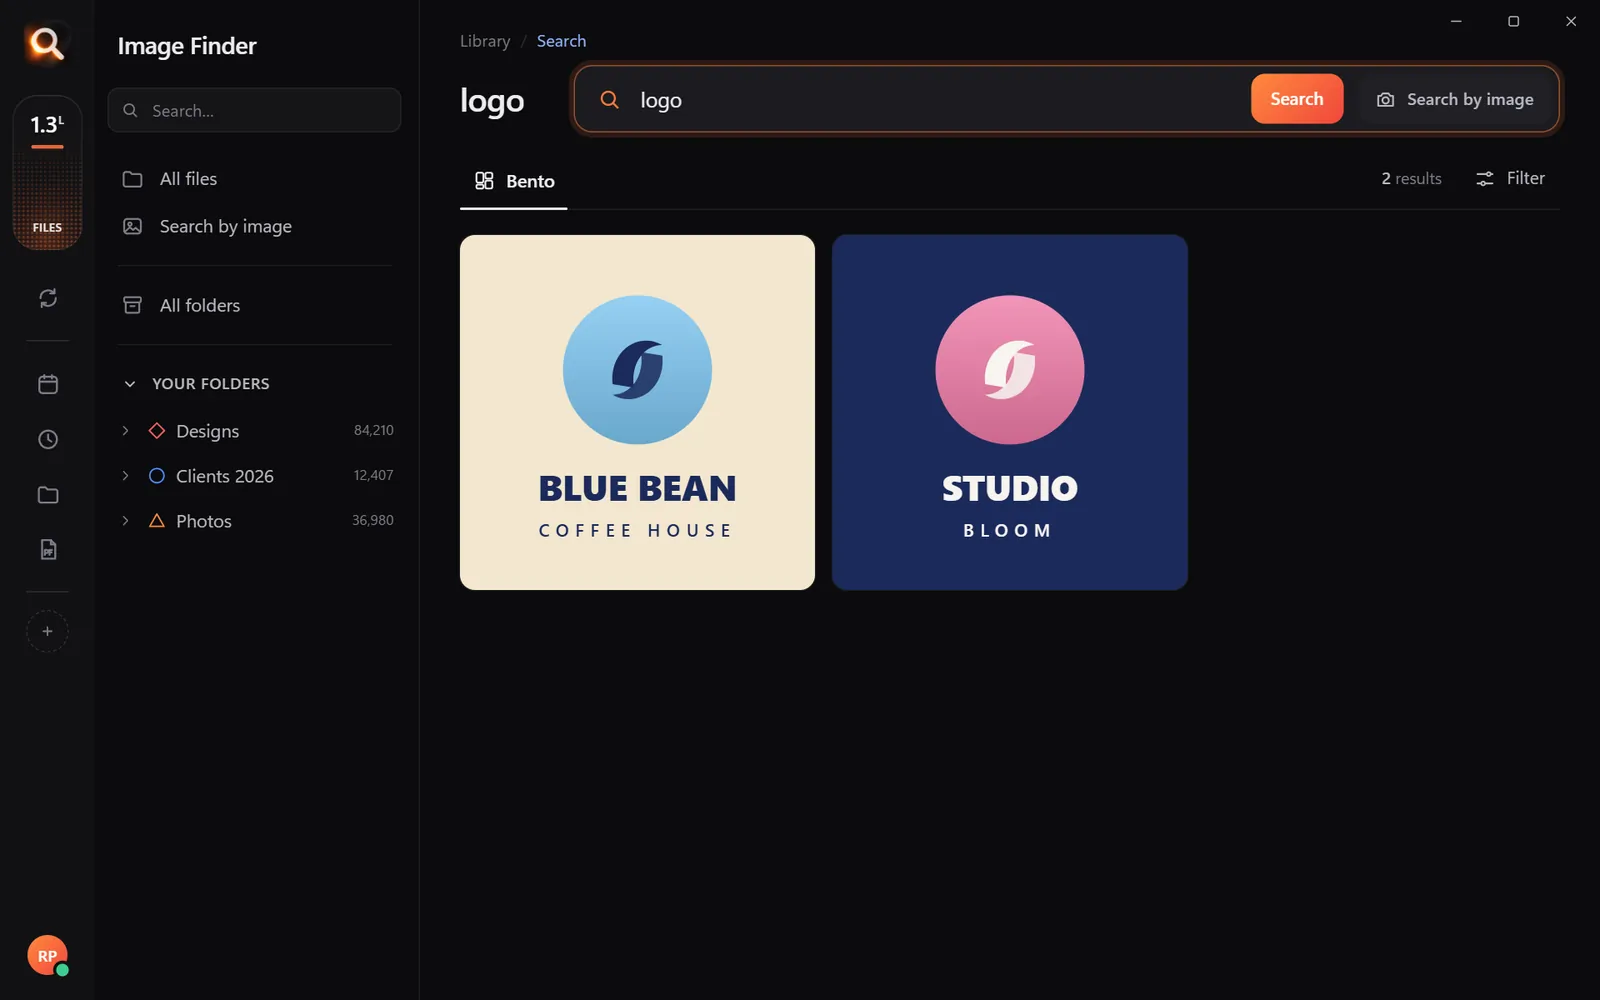The height and width of the screenshot is (1000, 1600).
Task: Click the magnifier icon in main search bar
Action: click(x=609, y=99)
